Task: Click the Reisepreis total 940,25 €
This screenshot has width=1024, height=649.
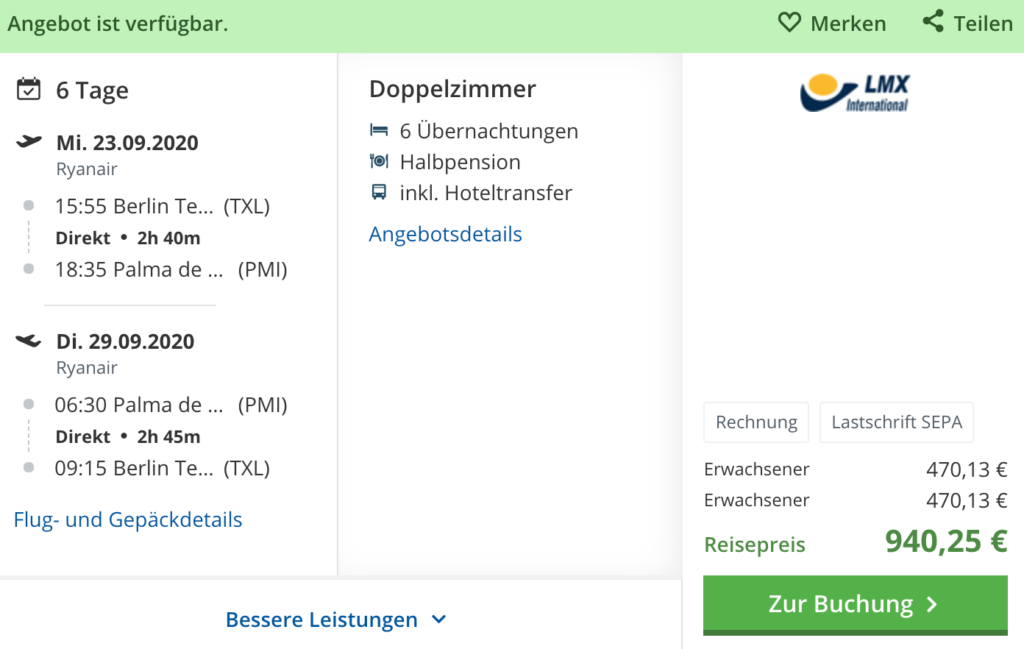Action: click(945, 542)
